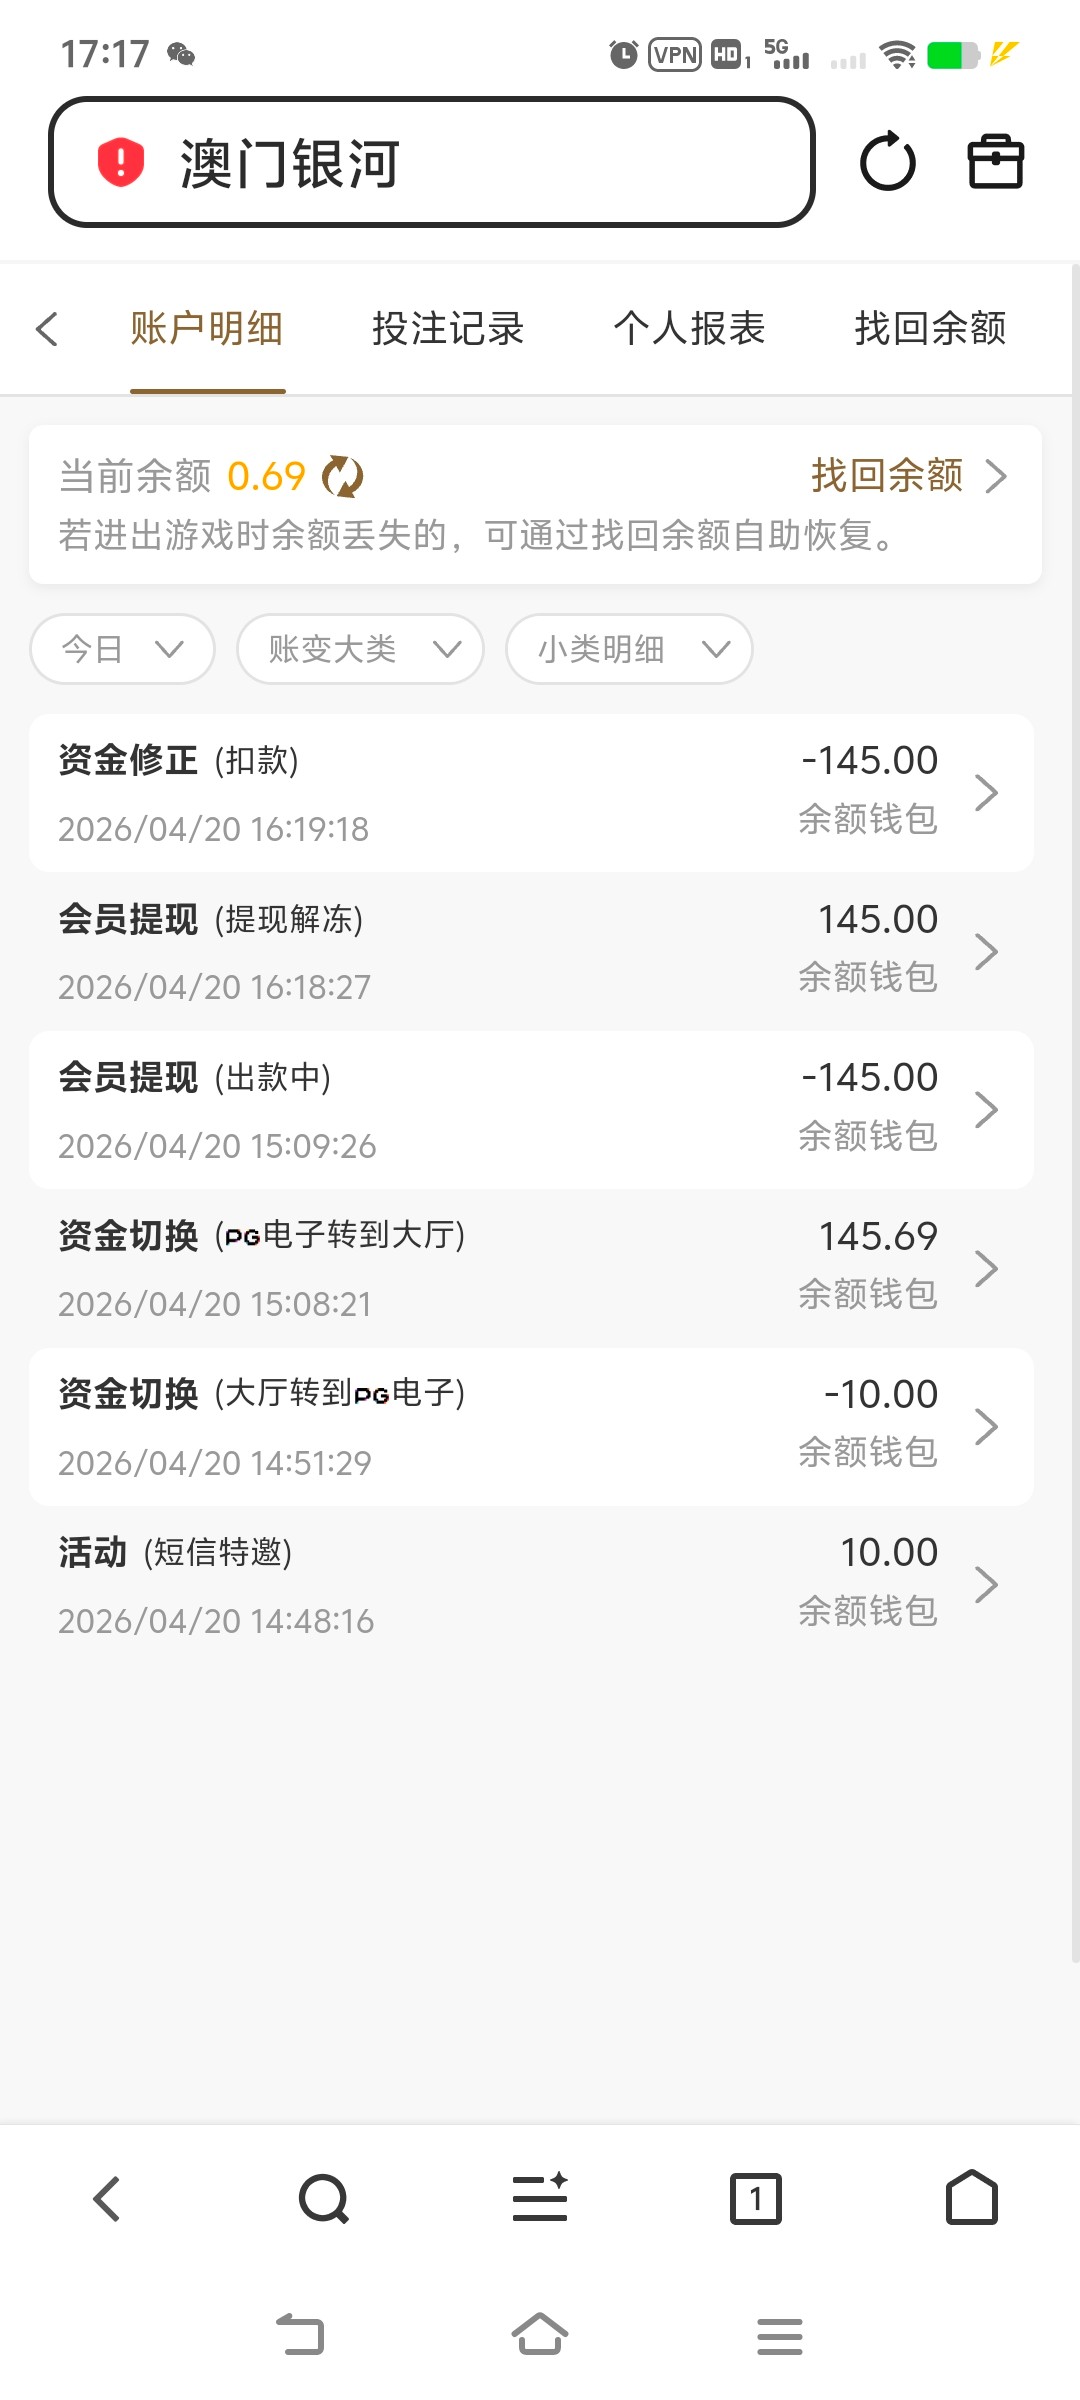Switch to the 投注记录 tab
Screen dimensions: 1080x2400
[448, 329]
